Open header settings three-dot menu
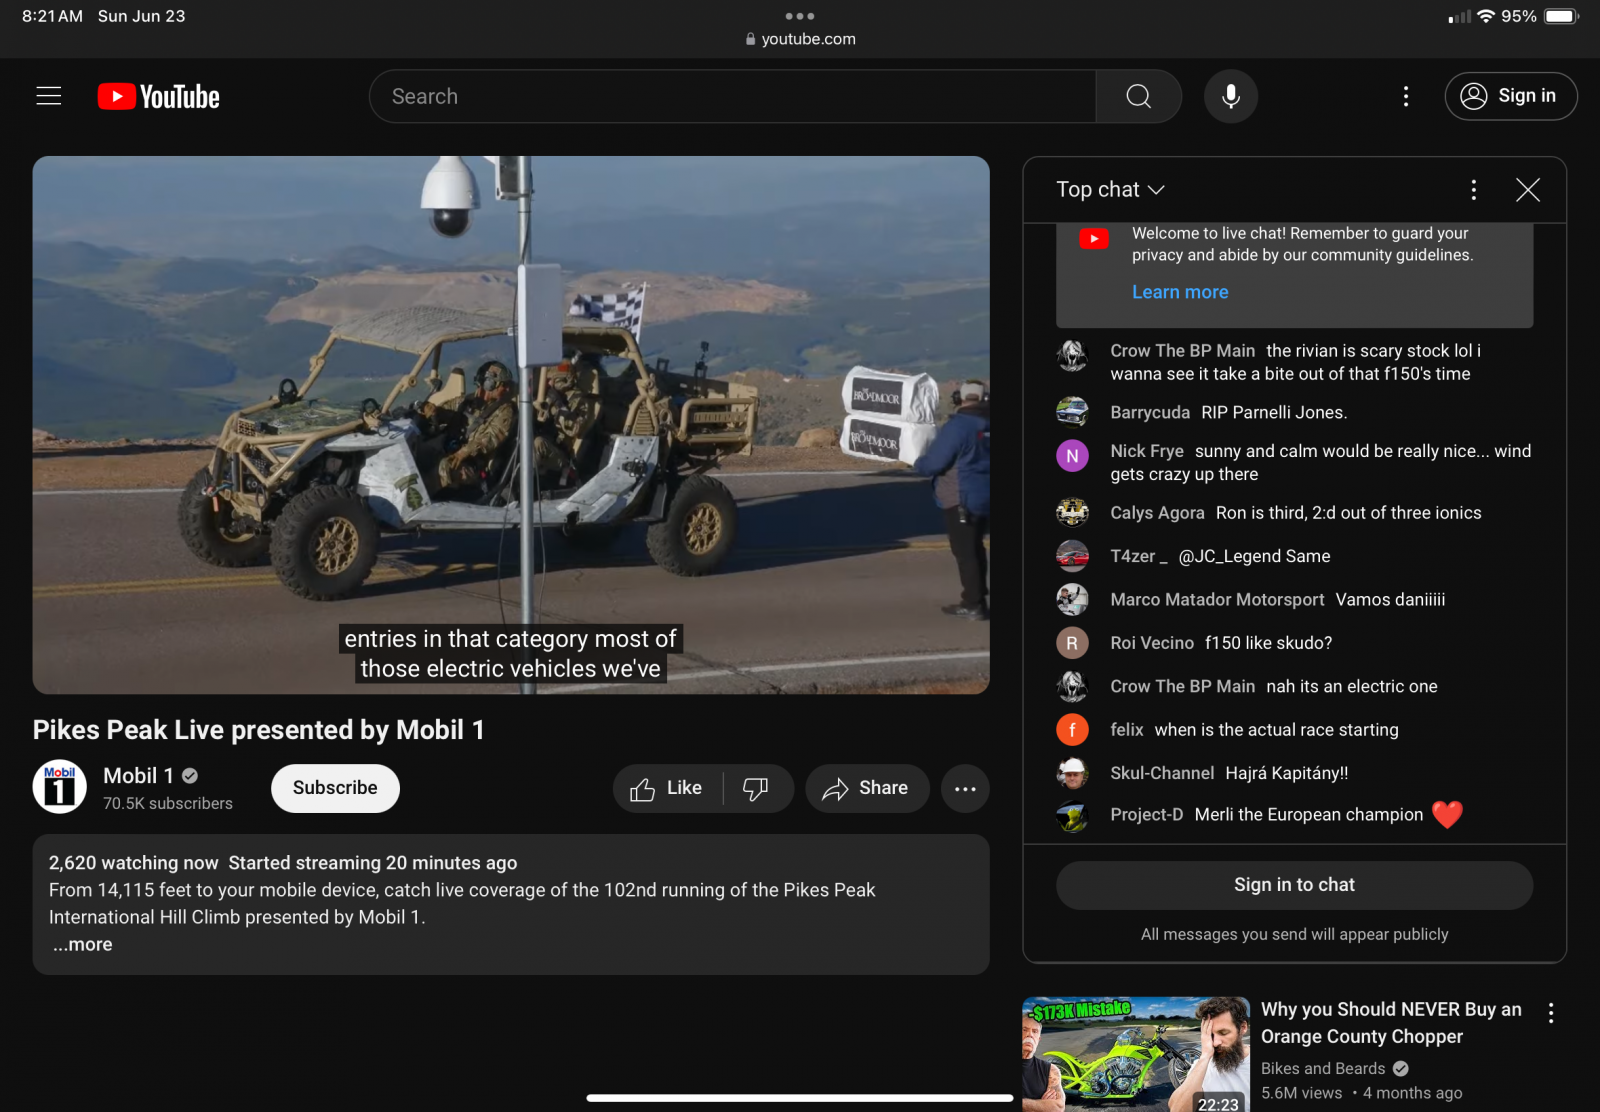Viewport: 1600px width, 1112px height. 1406,96
